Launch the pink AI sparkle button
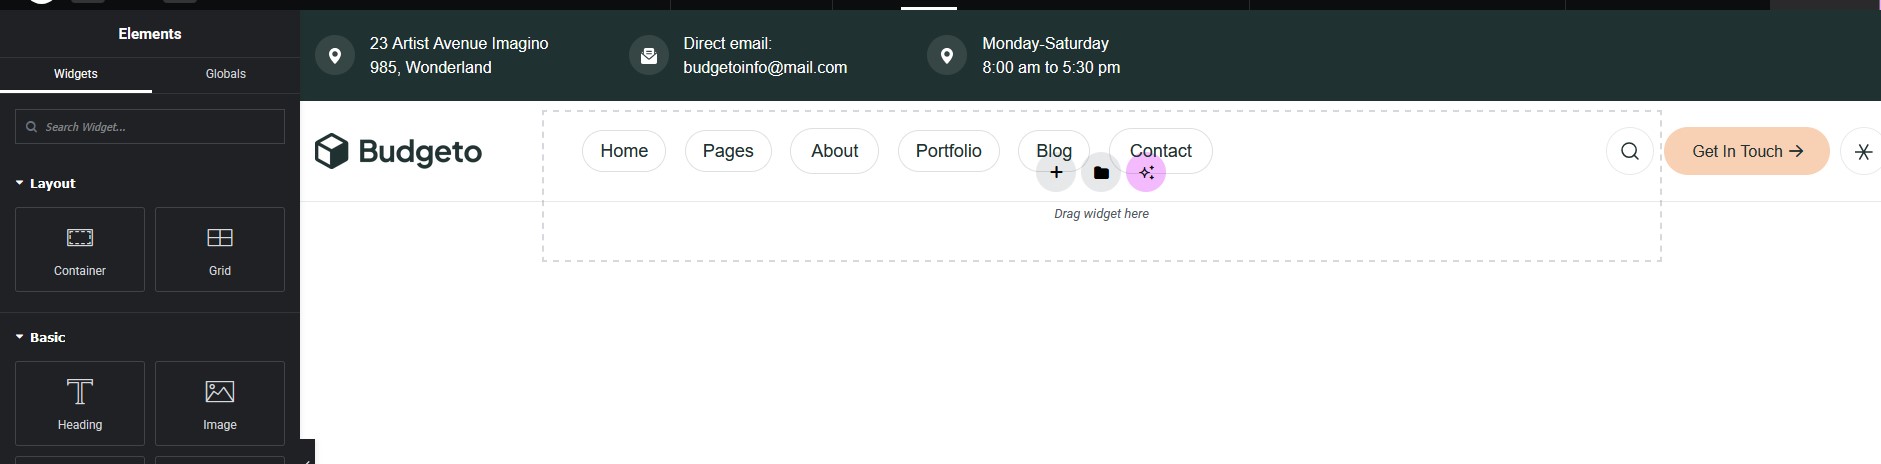1881x464 pixels. pos(1146,173)
